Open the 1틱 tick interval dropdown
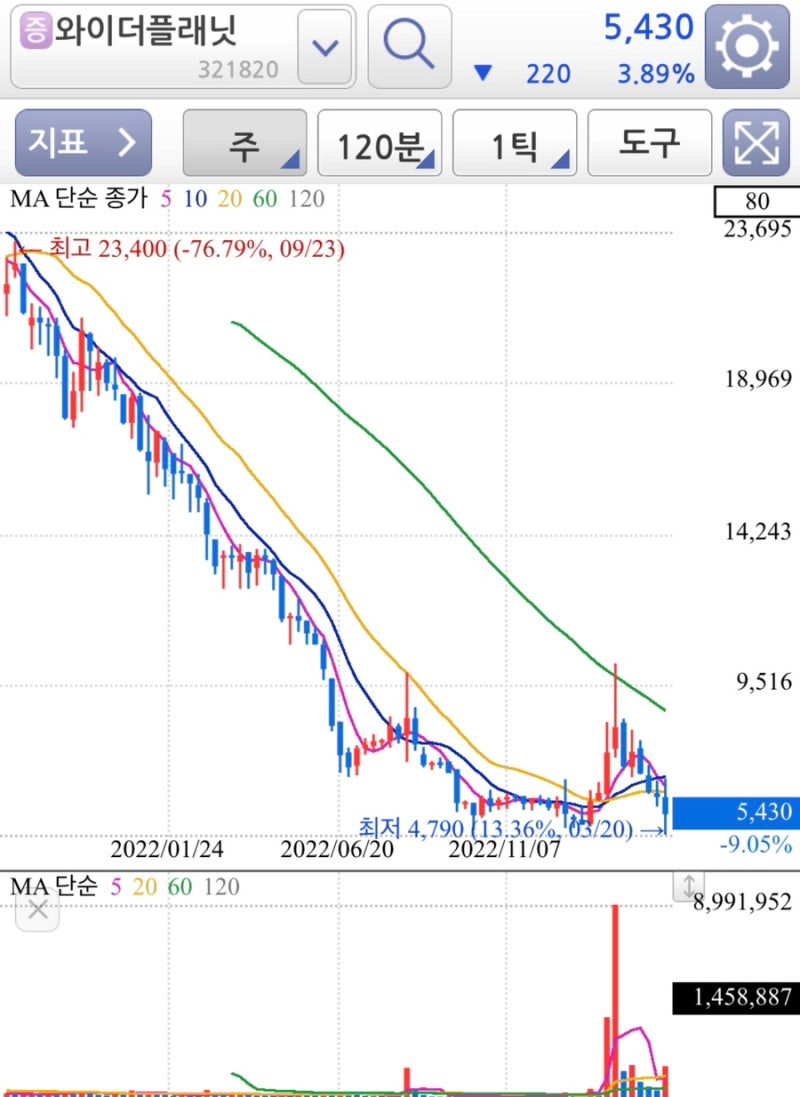This screenshot has height=1097, width=800. tap(515, 143)
